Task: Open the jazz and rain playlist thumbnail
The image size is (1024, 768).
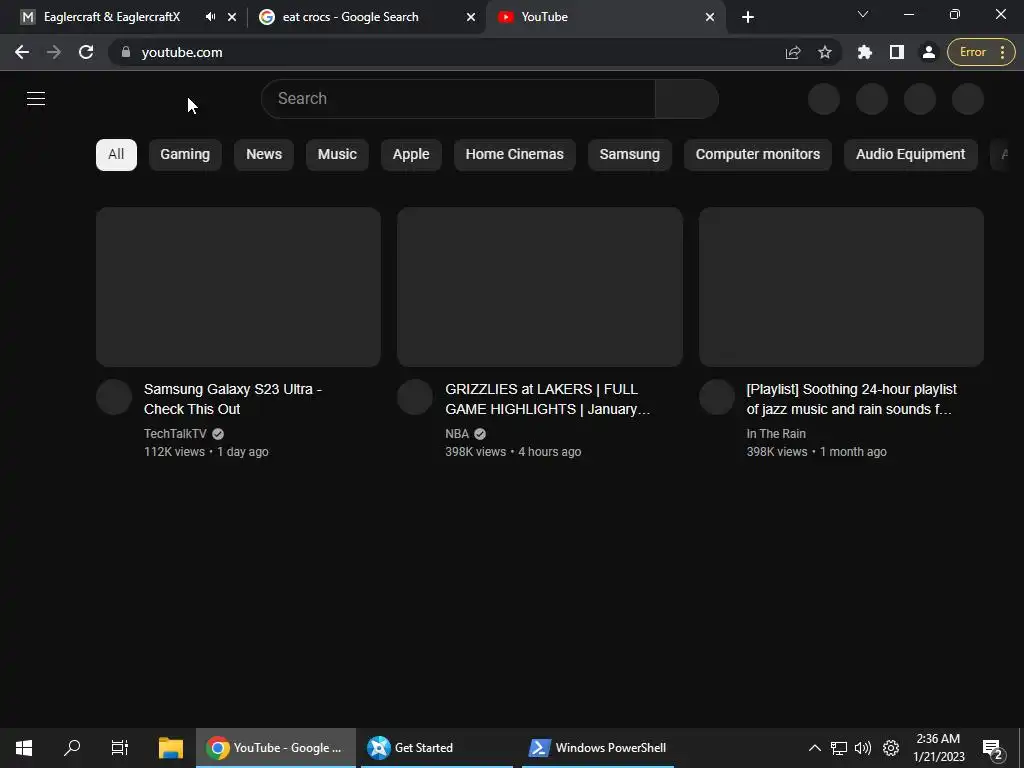Action: point(841,287)
